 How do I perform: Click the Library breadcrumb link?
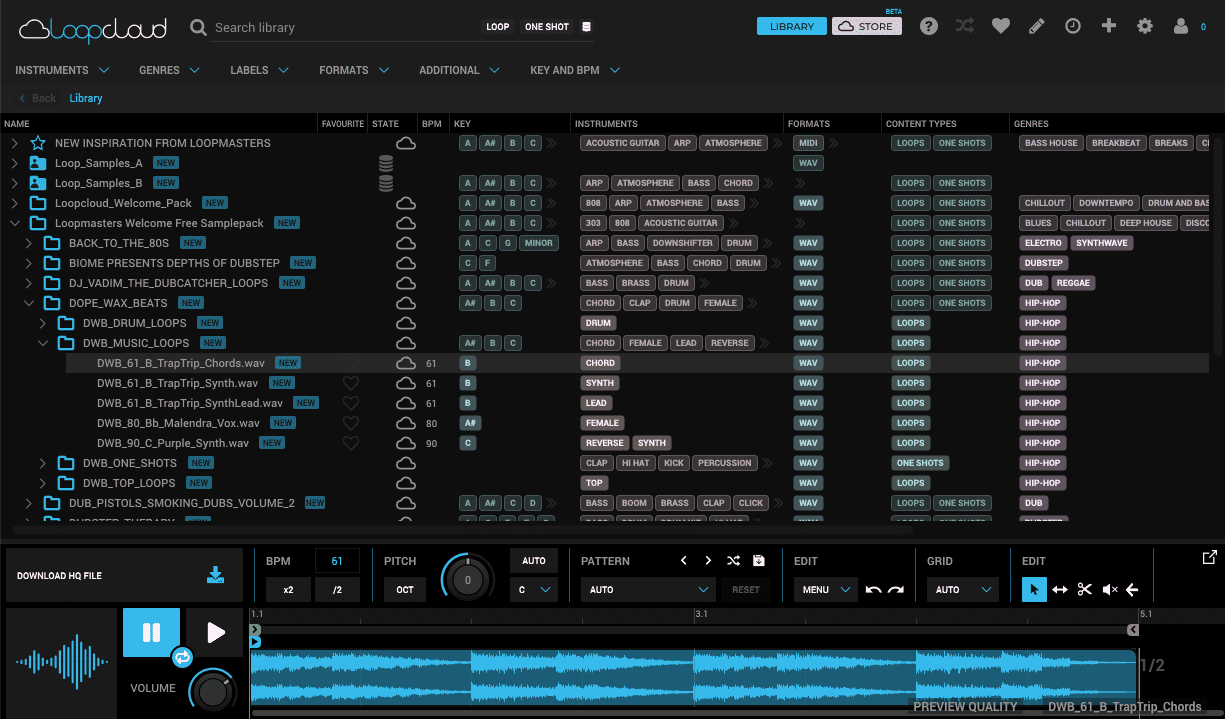click(86, 98)
